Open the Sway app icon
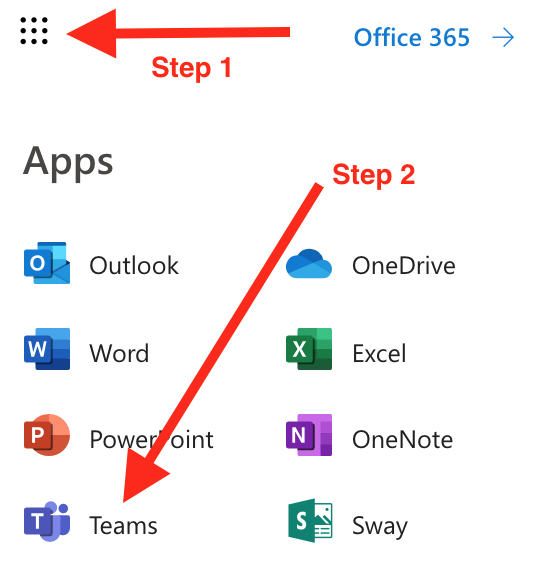The width and height of the screenshot is (548, 580). (310, 520)
